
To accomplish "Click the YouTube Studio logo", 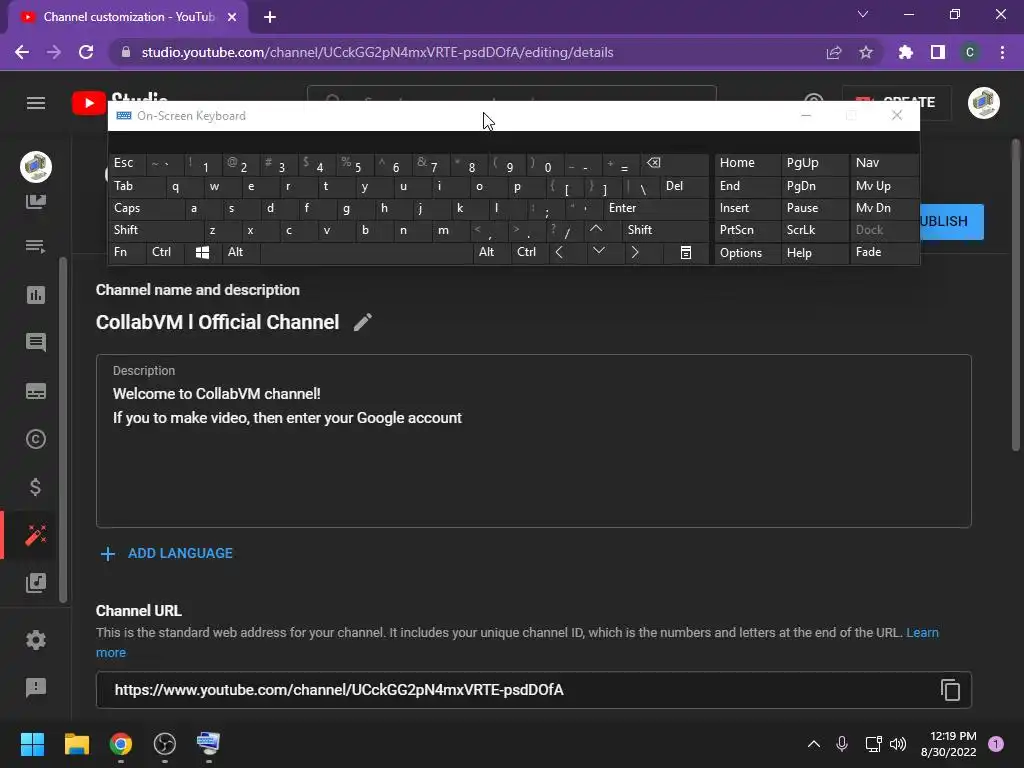I will [120, 103].
